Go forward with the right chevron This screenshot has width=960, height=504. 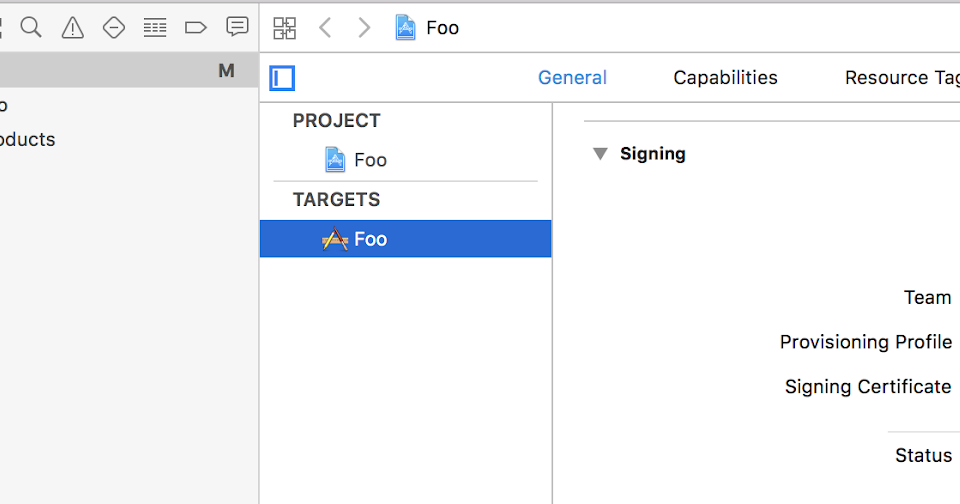click(x=364, y=28)
